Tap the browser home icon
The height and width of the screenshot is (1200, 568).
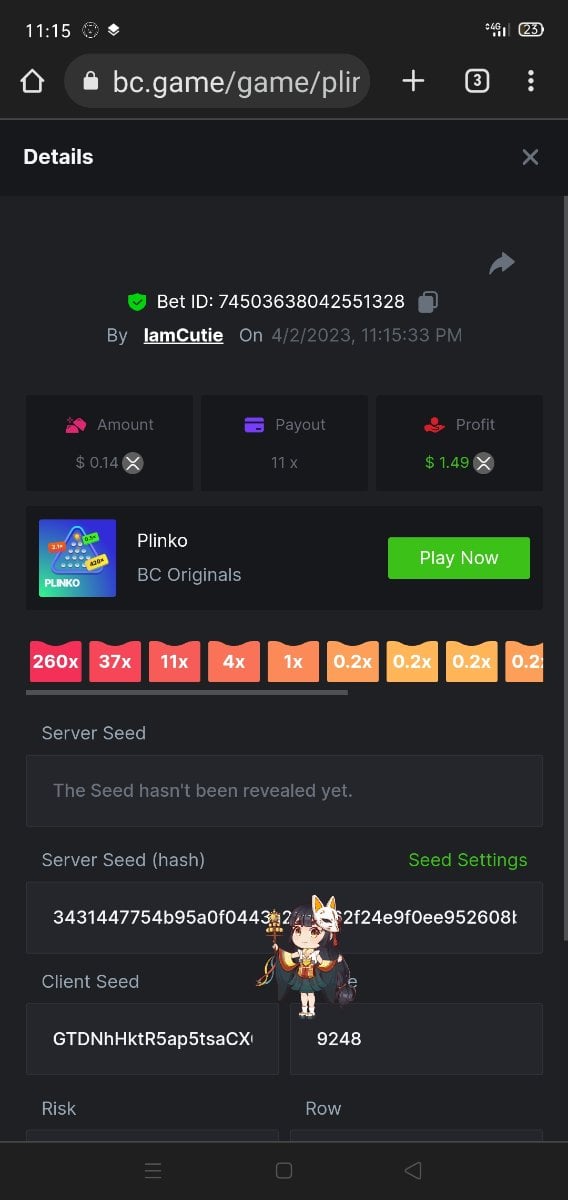click(32, 82)
